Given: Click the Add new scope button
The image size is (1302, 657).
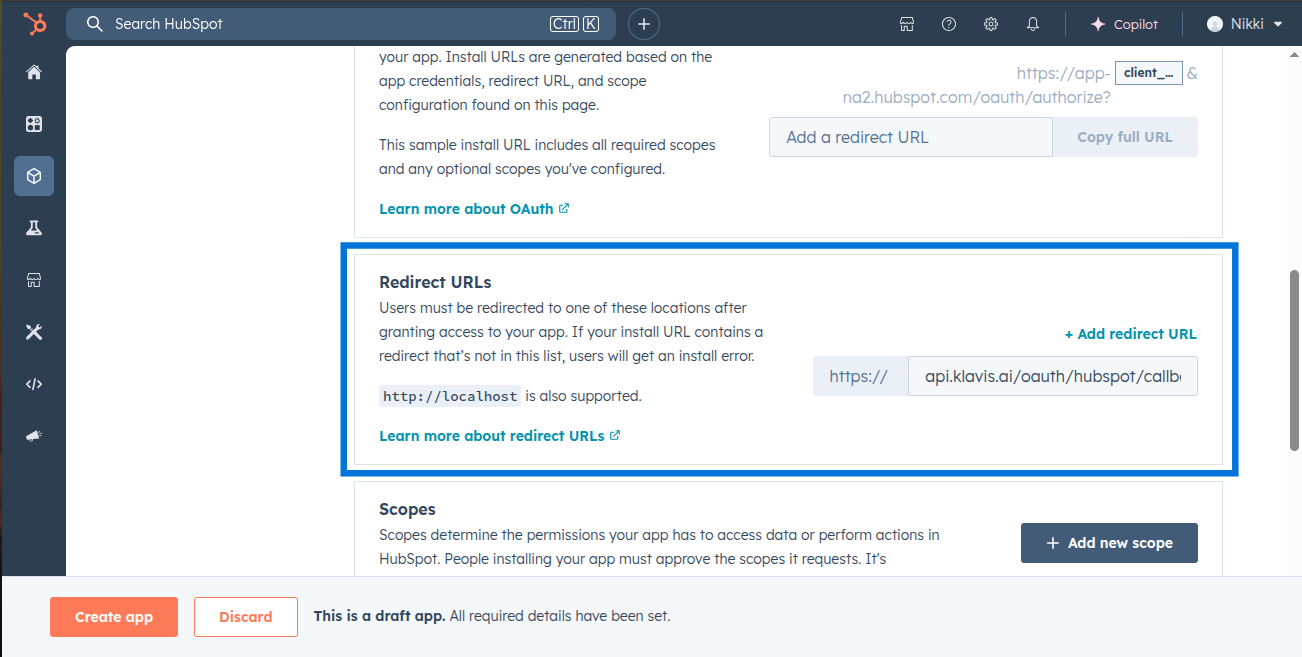Looking at the screenshot, I should 1109,543.
